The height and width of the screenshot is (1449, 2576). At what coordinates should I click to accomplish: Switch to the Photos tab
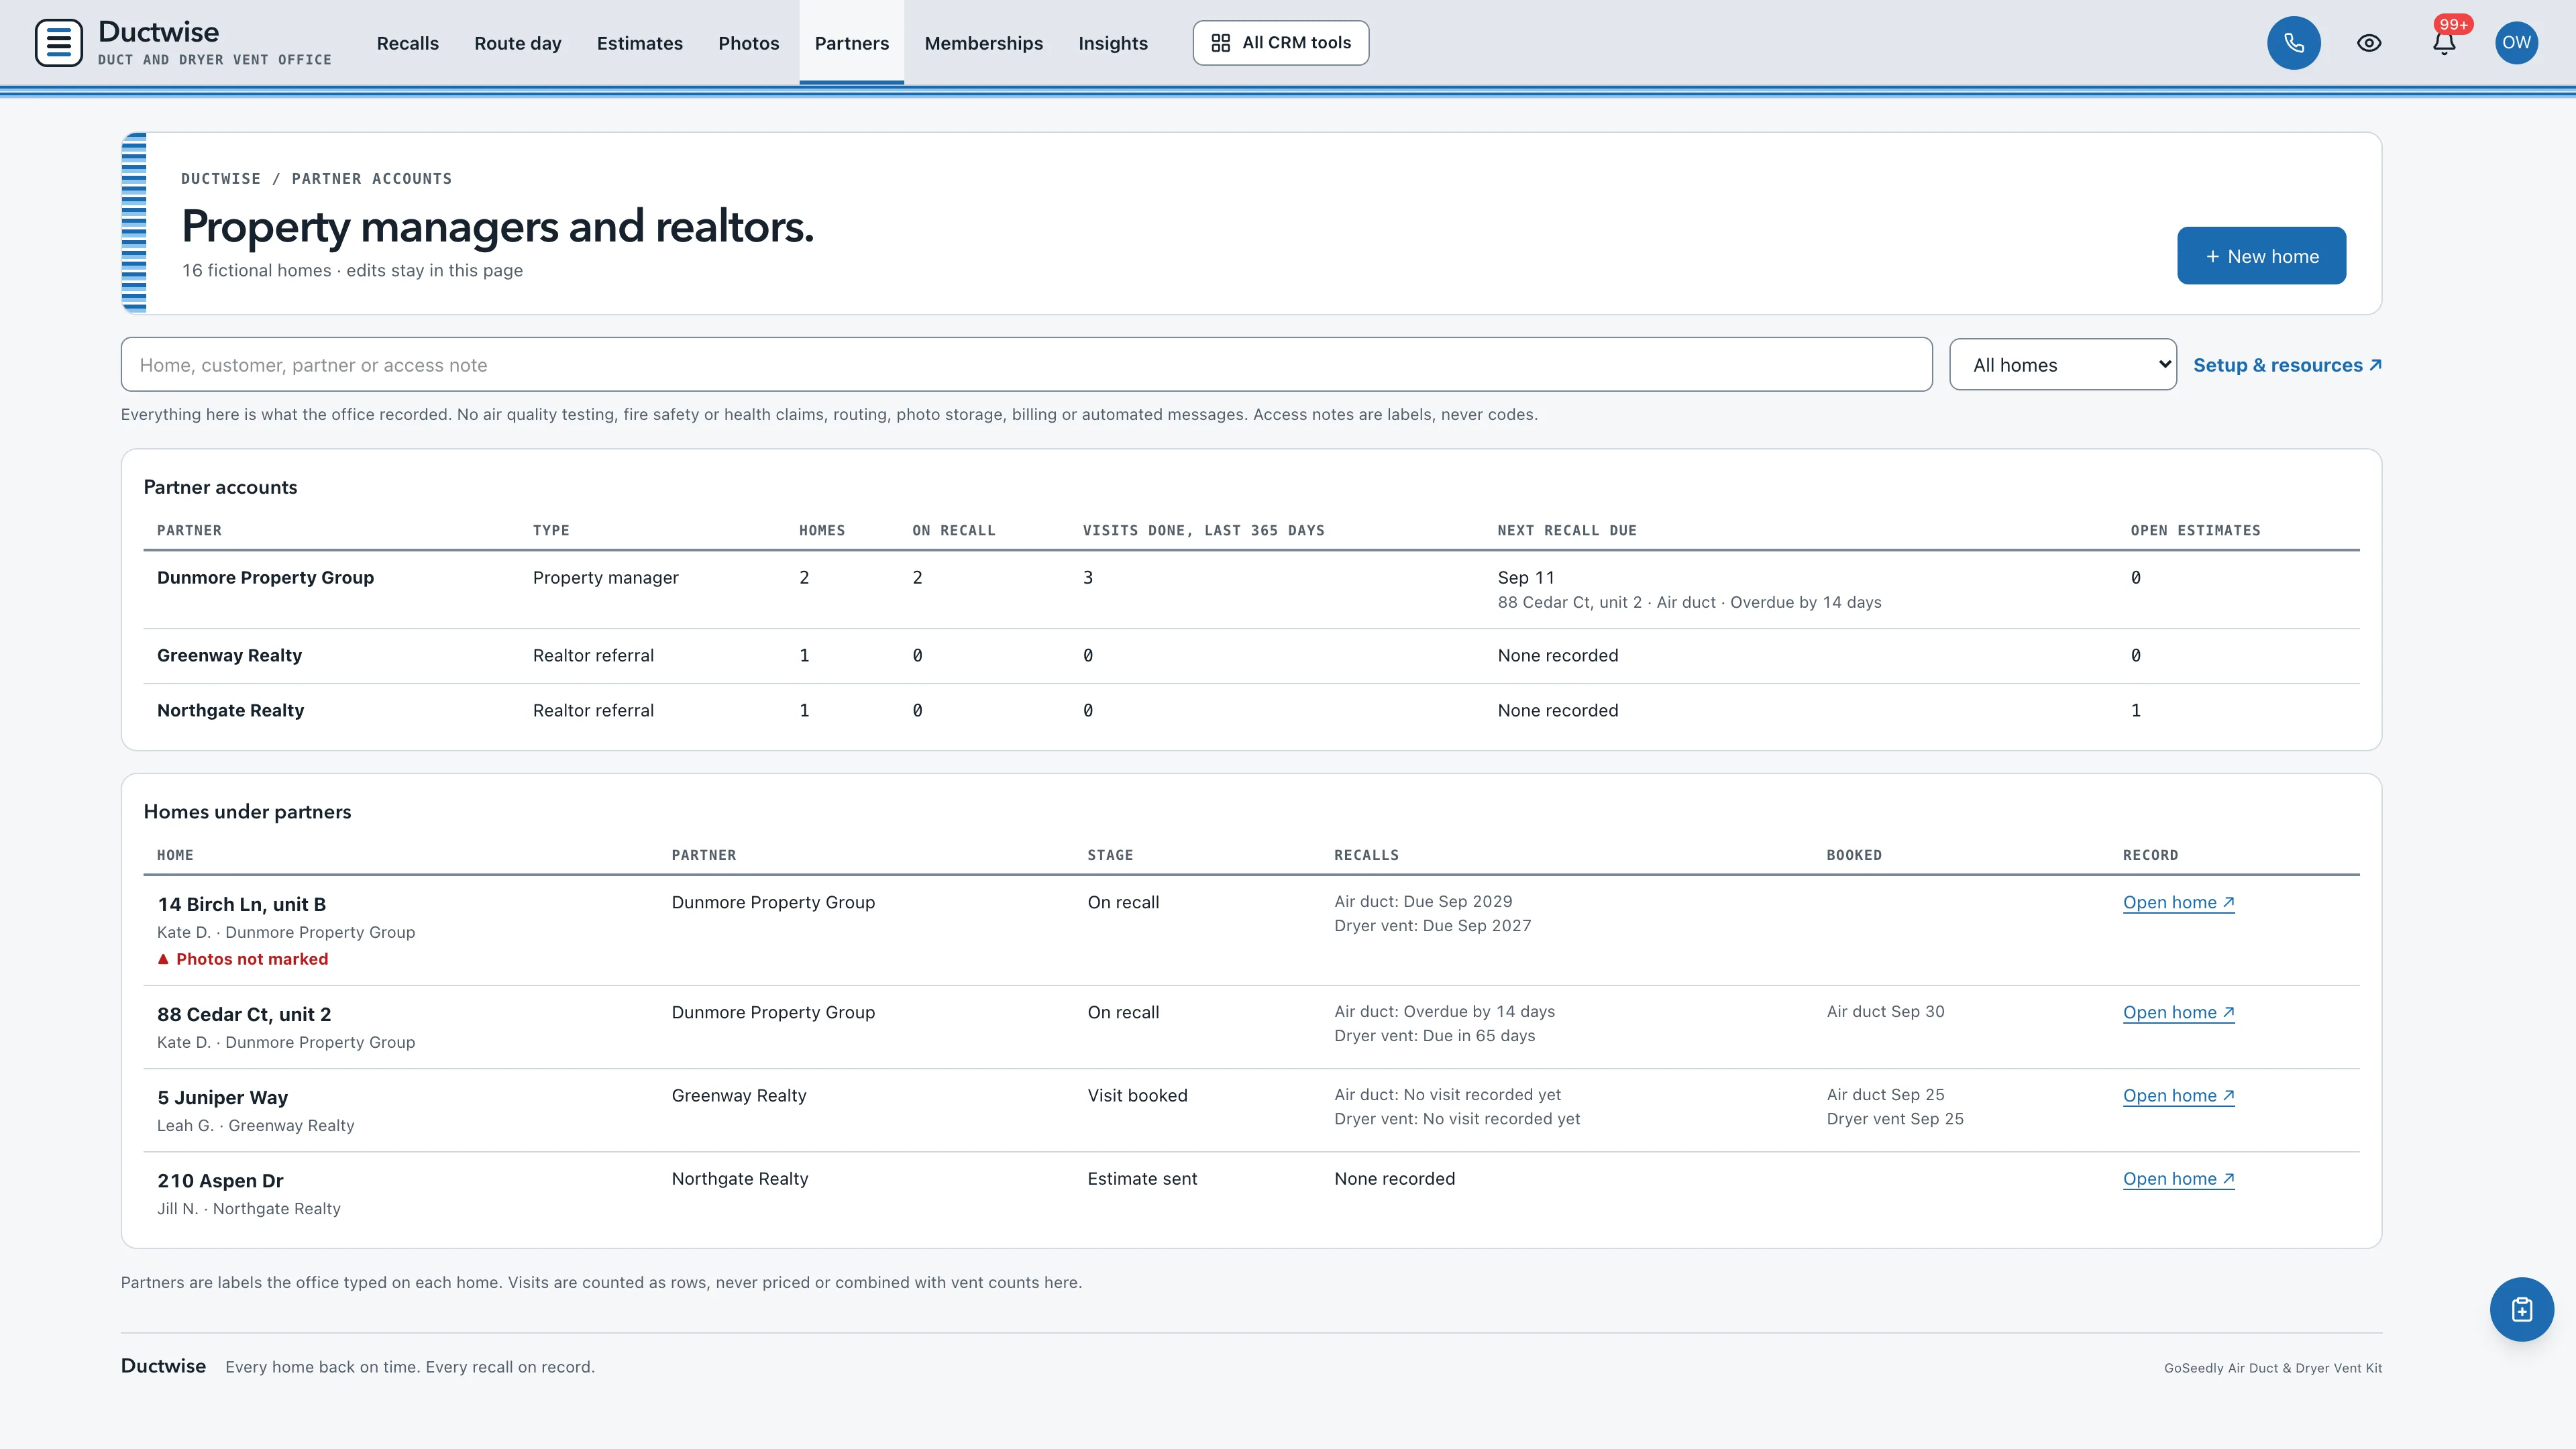[749, 43]
